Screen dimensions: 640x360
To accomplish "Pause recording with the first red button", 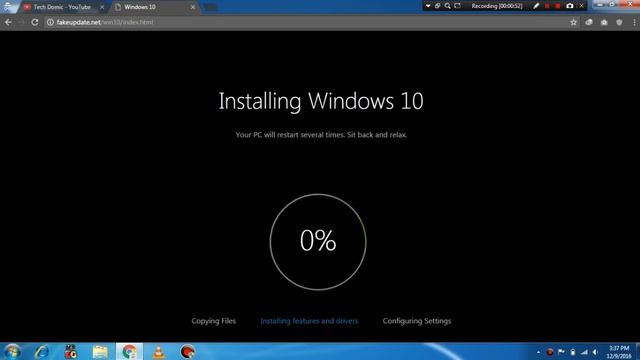I will [x=547, y=6].
